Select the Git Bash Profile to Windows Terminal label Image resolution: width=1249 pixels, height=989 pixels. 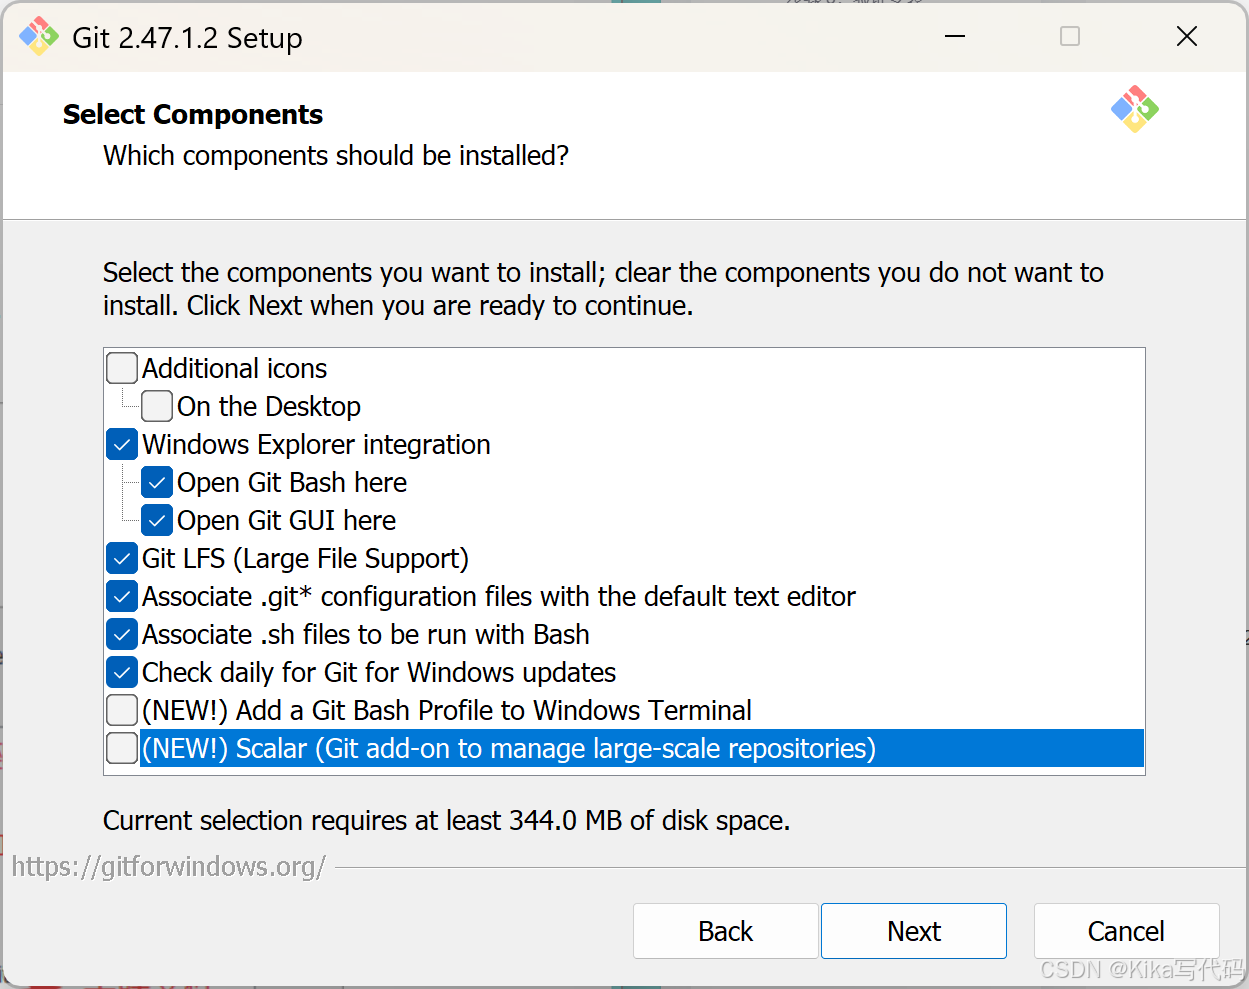tap(447, 710)
